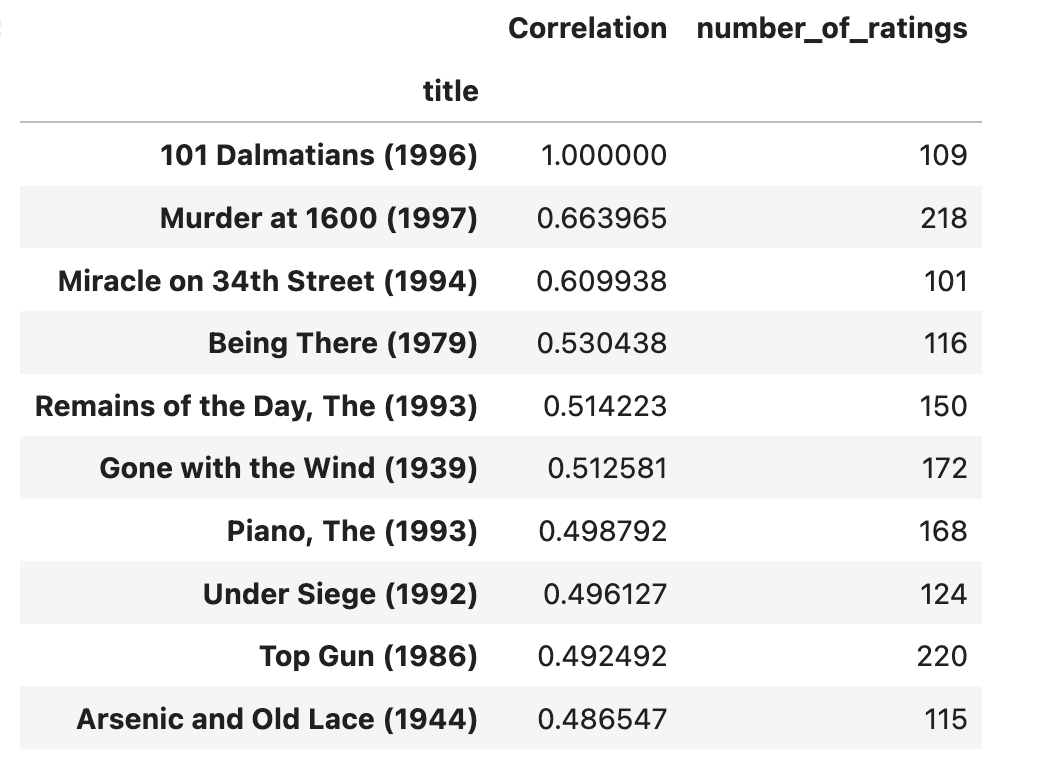Select Arsenic and Old Lace (1944) title

point(277,720)
